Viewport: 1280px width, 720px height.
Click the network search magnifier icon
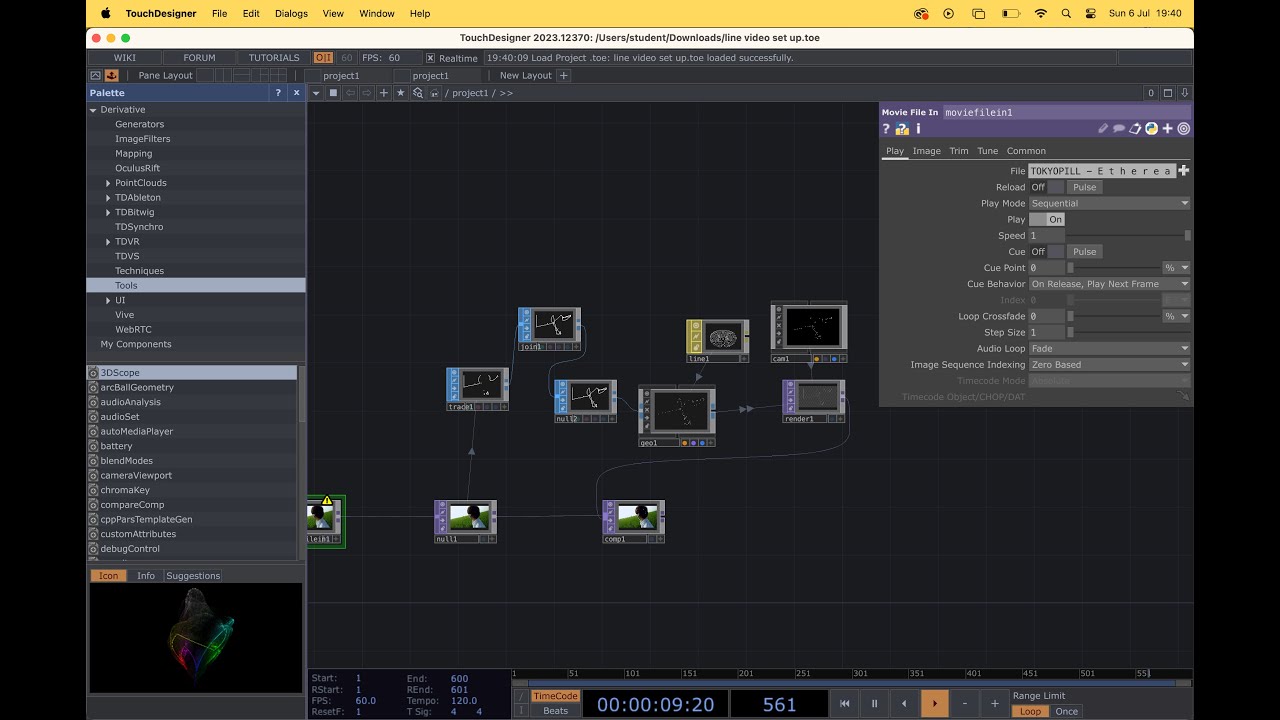pyautogui.click(x=418, y=93)
